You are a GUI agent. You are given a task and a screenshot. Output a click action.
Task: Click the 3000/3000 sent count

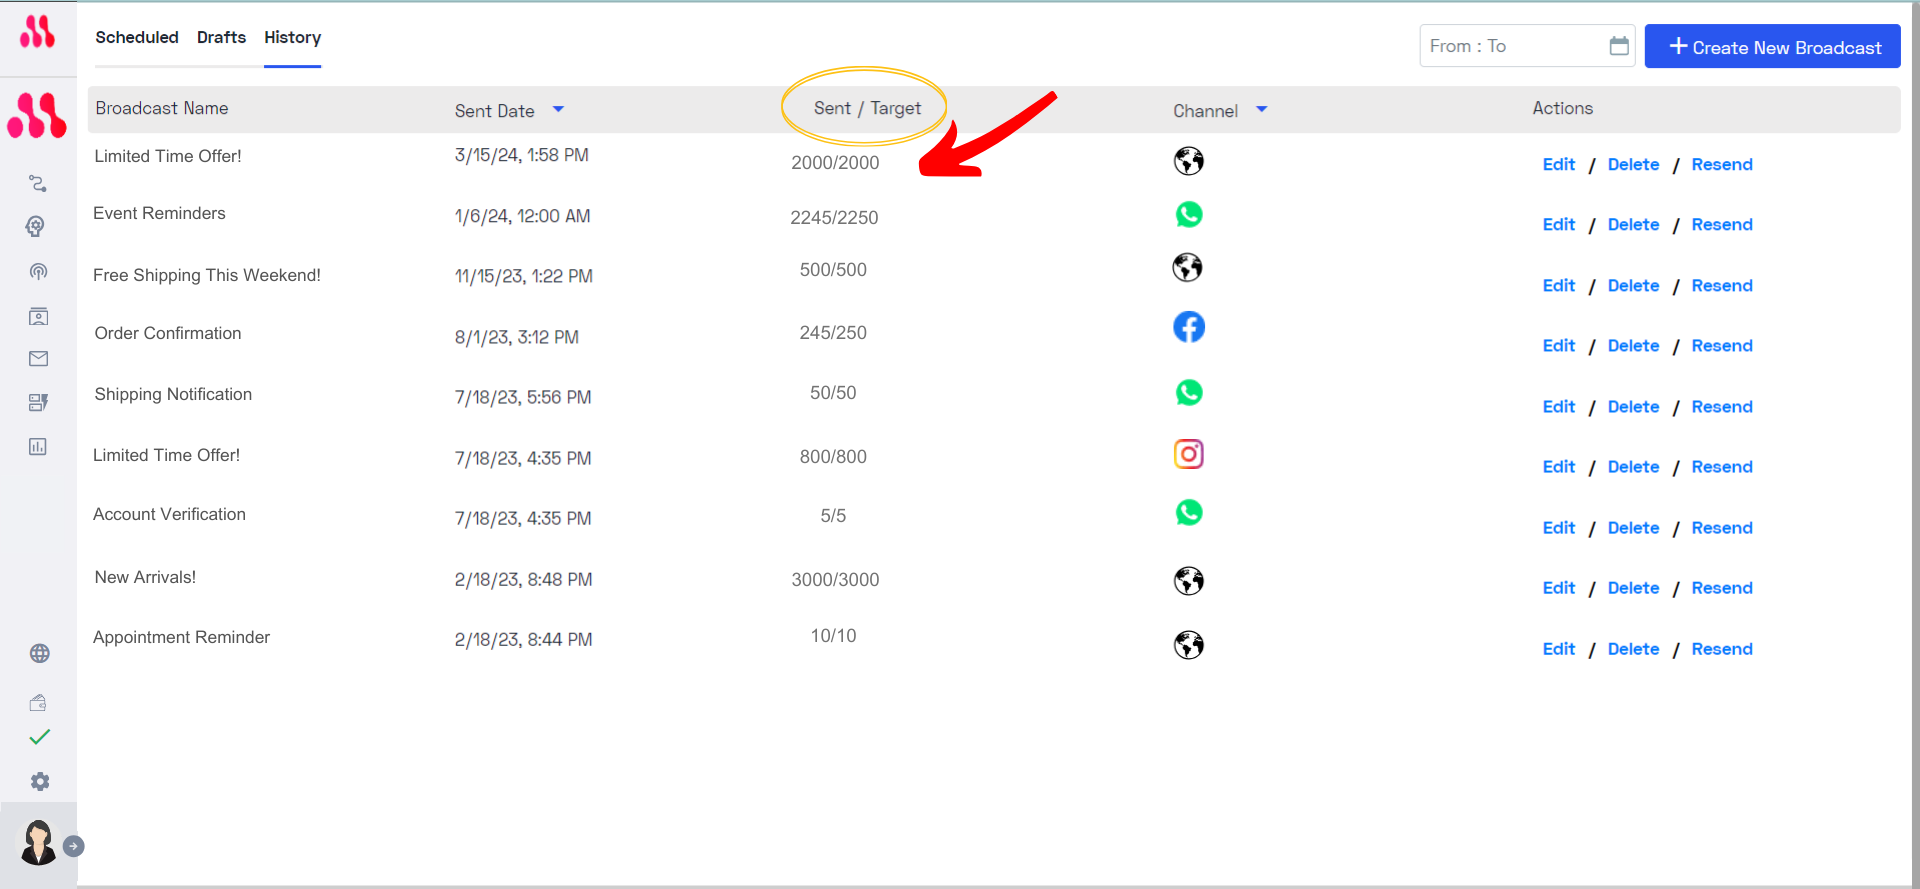835,579
